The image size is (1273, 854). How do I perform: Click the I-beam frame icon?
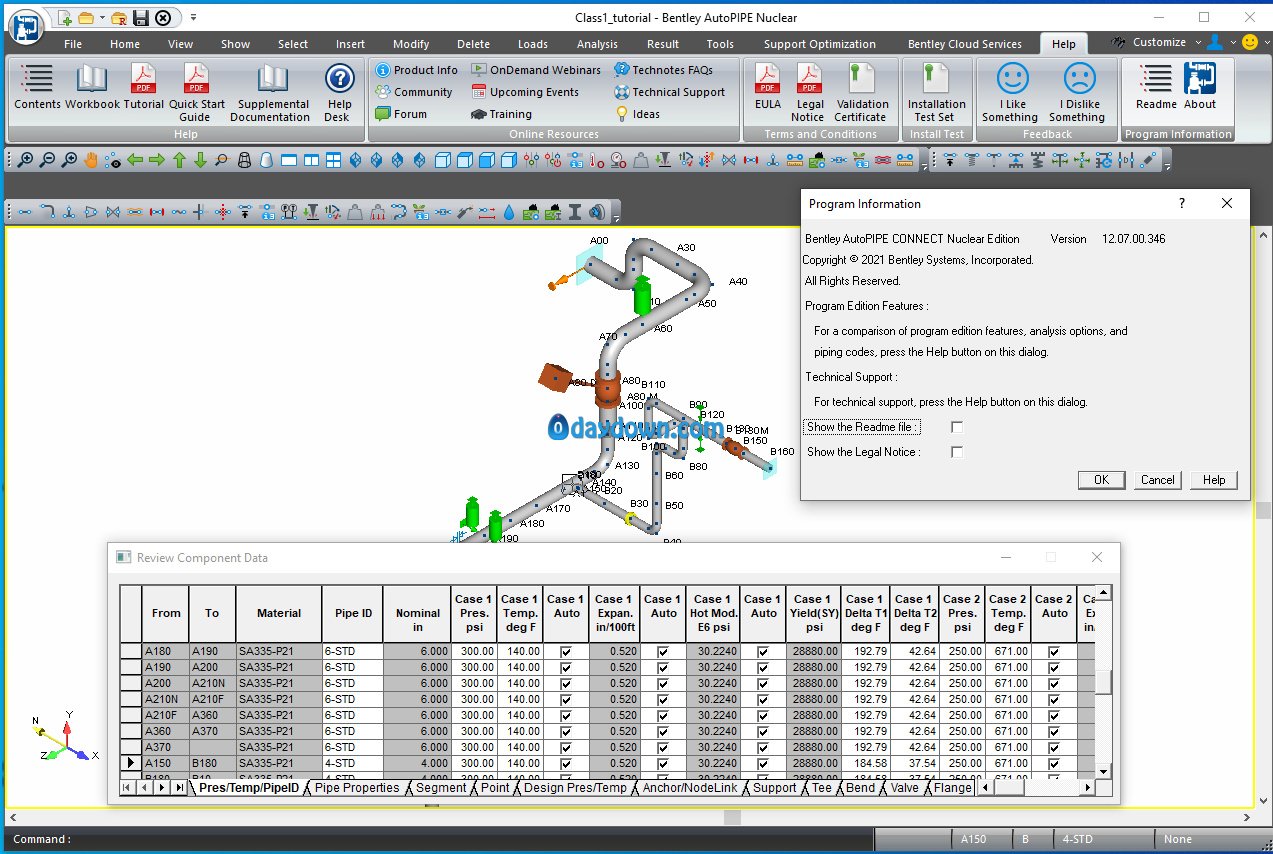coord(575,211)
